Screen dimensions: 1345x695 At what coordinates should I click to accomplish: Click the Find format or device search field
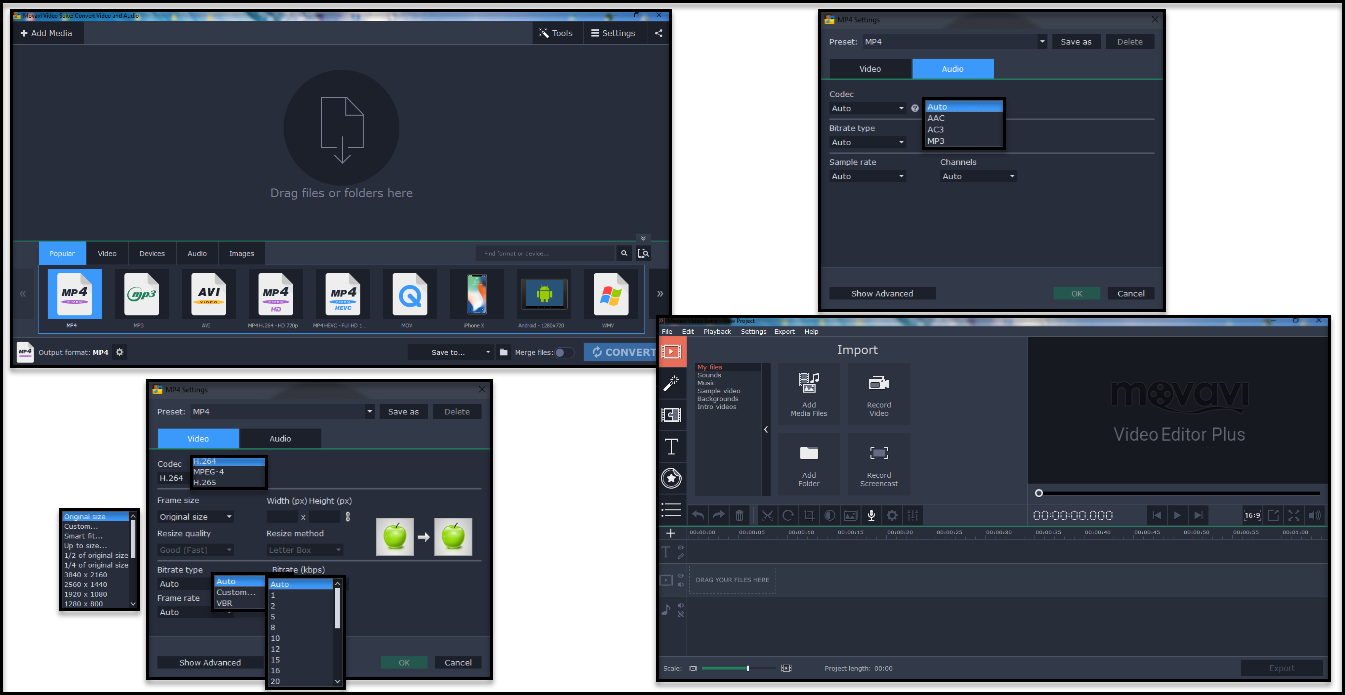tap(545, 253)
